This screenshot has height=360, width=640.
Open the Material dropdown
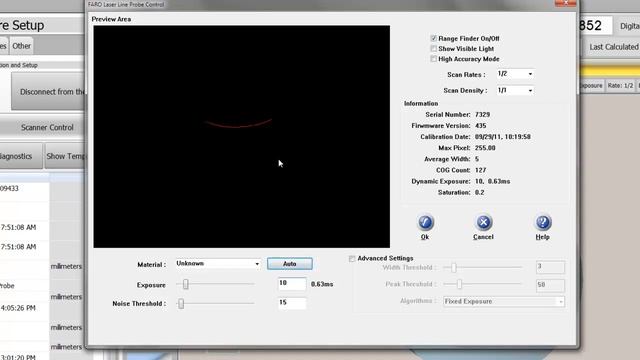(x=218, y=264)
